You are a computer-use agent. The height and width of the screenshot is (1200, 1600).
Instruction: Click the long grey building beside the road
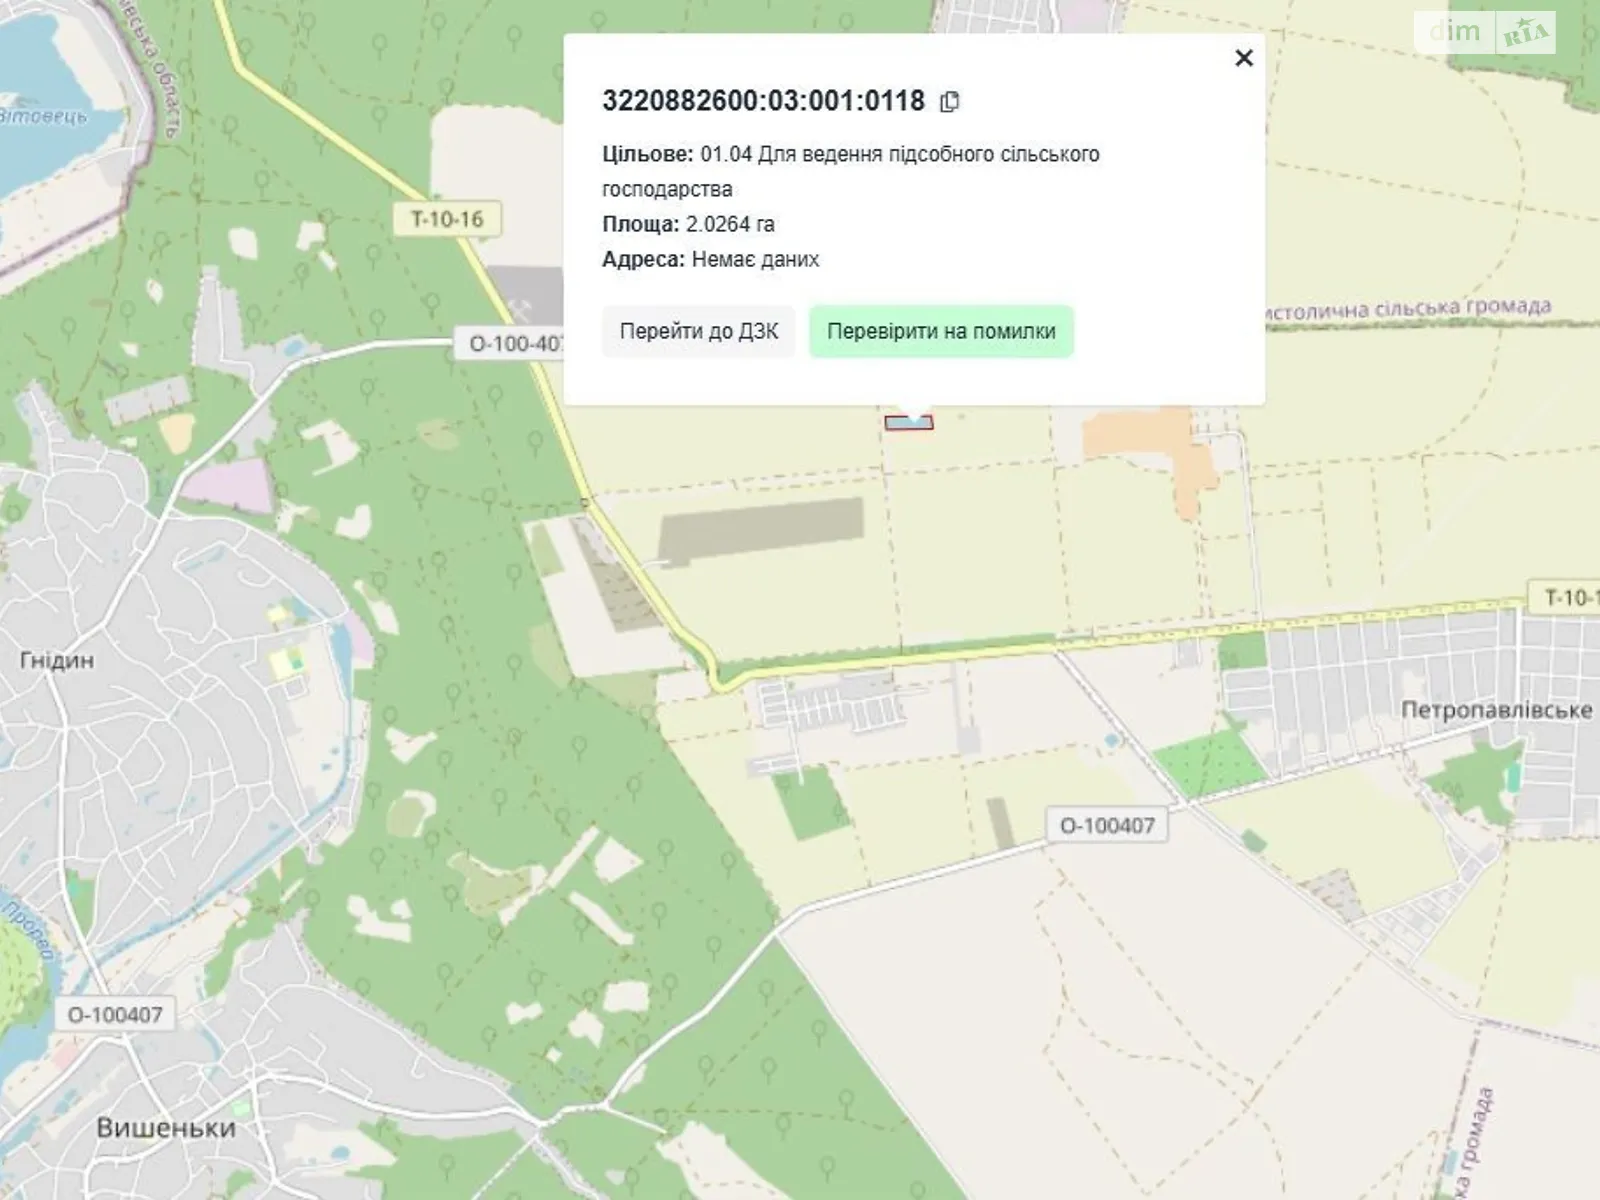[760, 530]
